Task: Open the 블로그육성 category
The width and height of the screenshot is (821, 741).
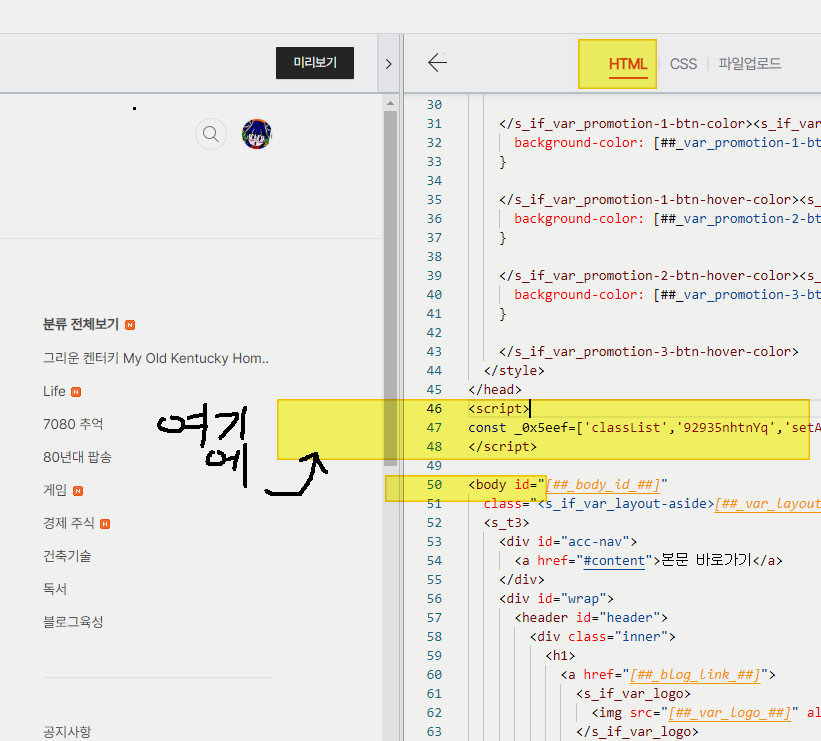Action: [73, 622]
